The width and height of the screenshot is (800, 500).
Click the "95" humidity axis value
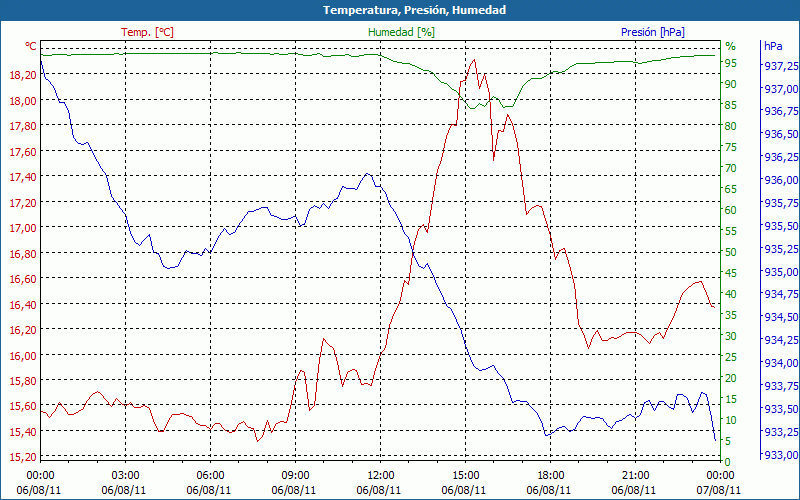[731, 63]
